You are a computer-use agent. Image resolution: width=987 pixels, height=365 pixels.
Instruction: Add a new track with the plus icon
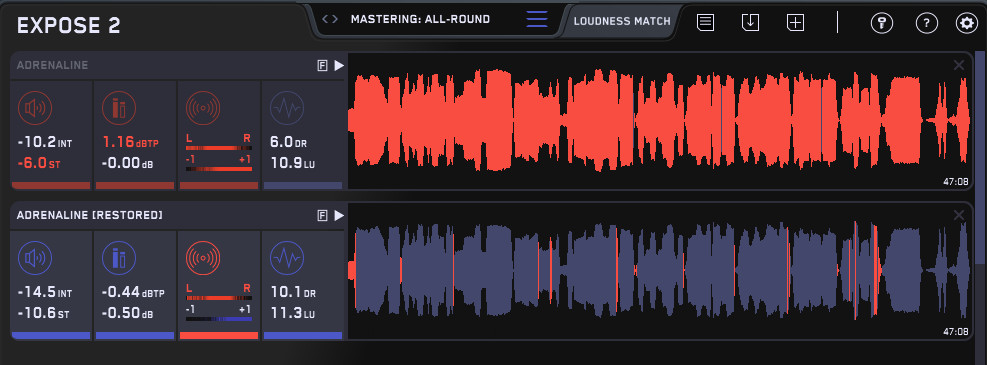click(796, 23)
